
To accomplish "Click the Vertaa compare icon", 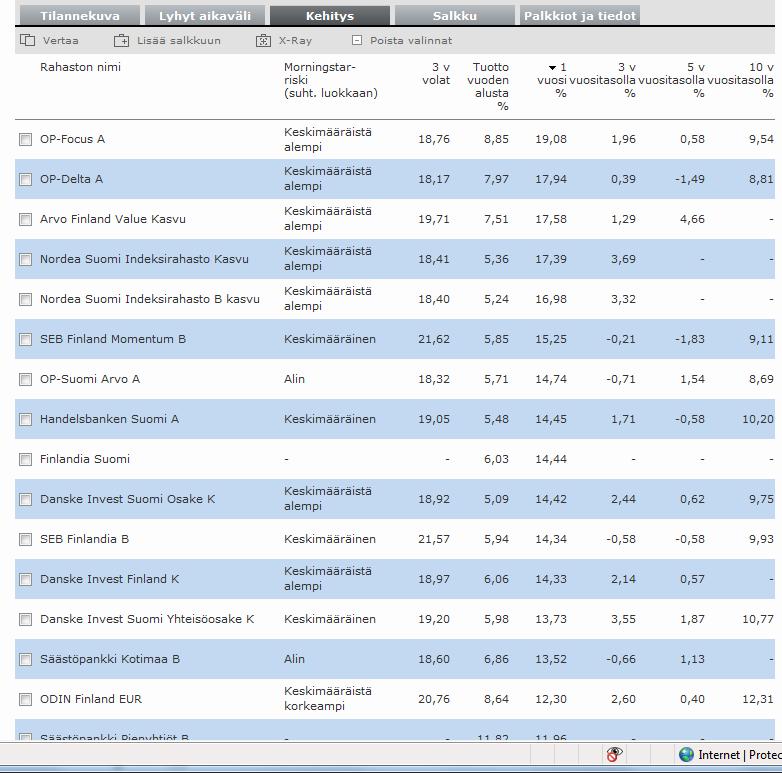I will [x=27, y=40].
